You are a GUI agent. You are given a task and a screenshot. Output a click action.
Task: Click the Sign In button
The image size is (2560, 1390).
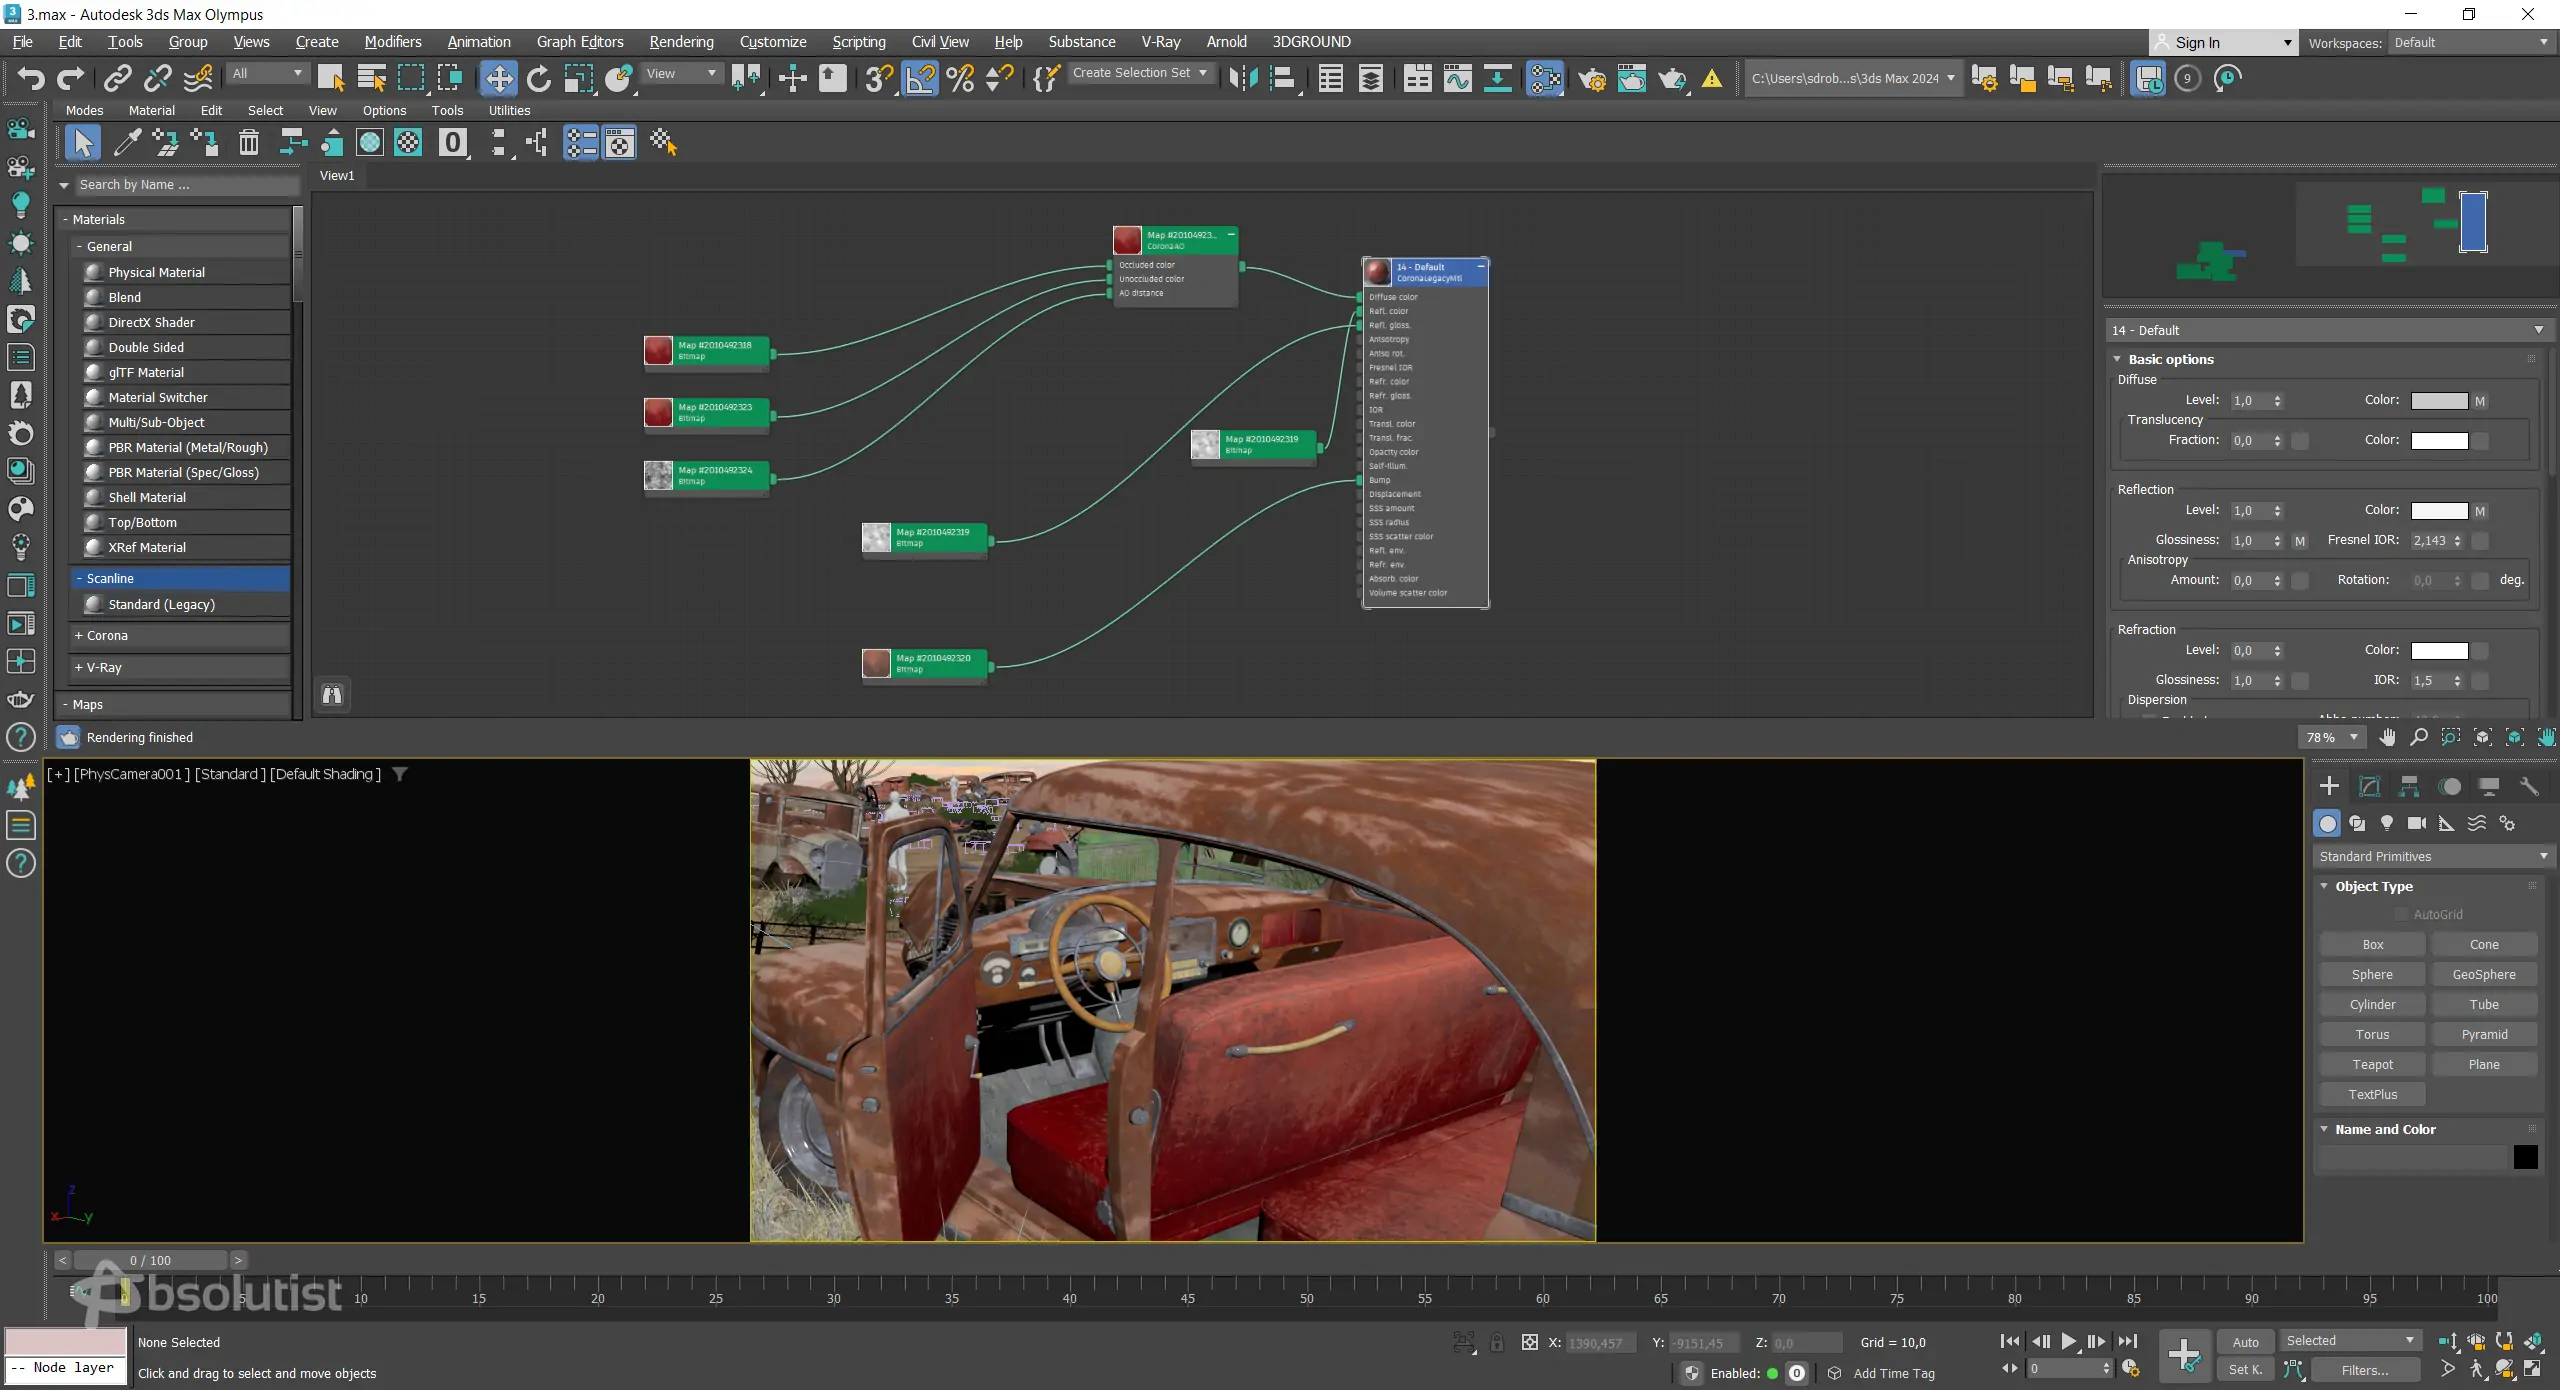tap(2221, 42)
